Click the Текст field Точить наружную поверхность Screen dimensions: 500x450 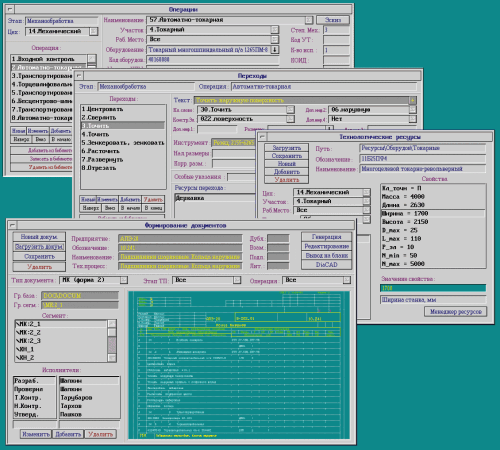tap(302, 100)
